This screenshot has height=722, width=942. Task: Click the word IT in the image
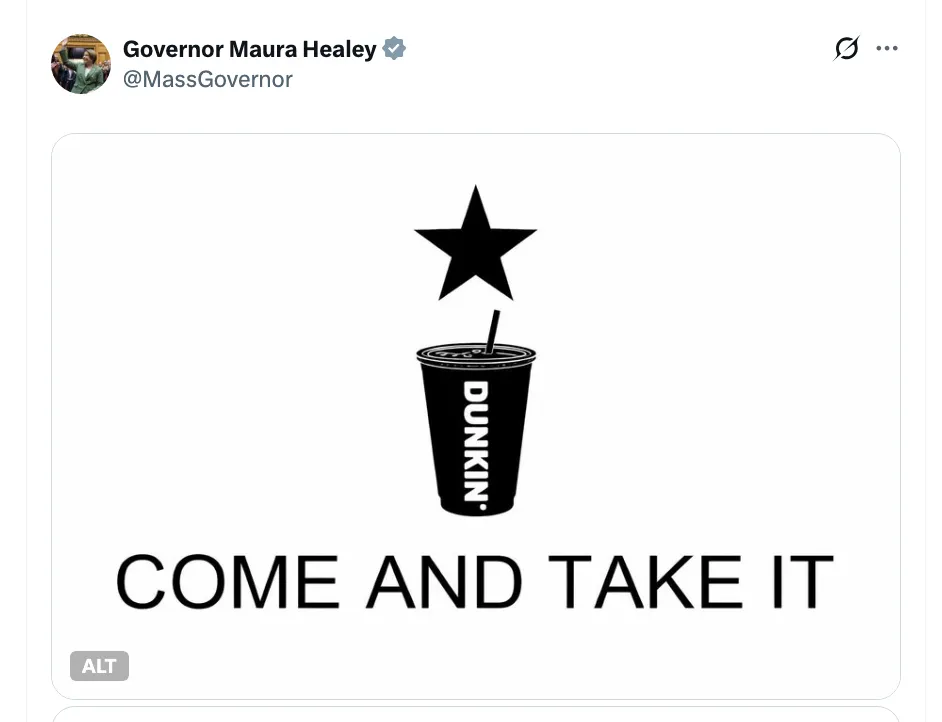tap(803, 581)
